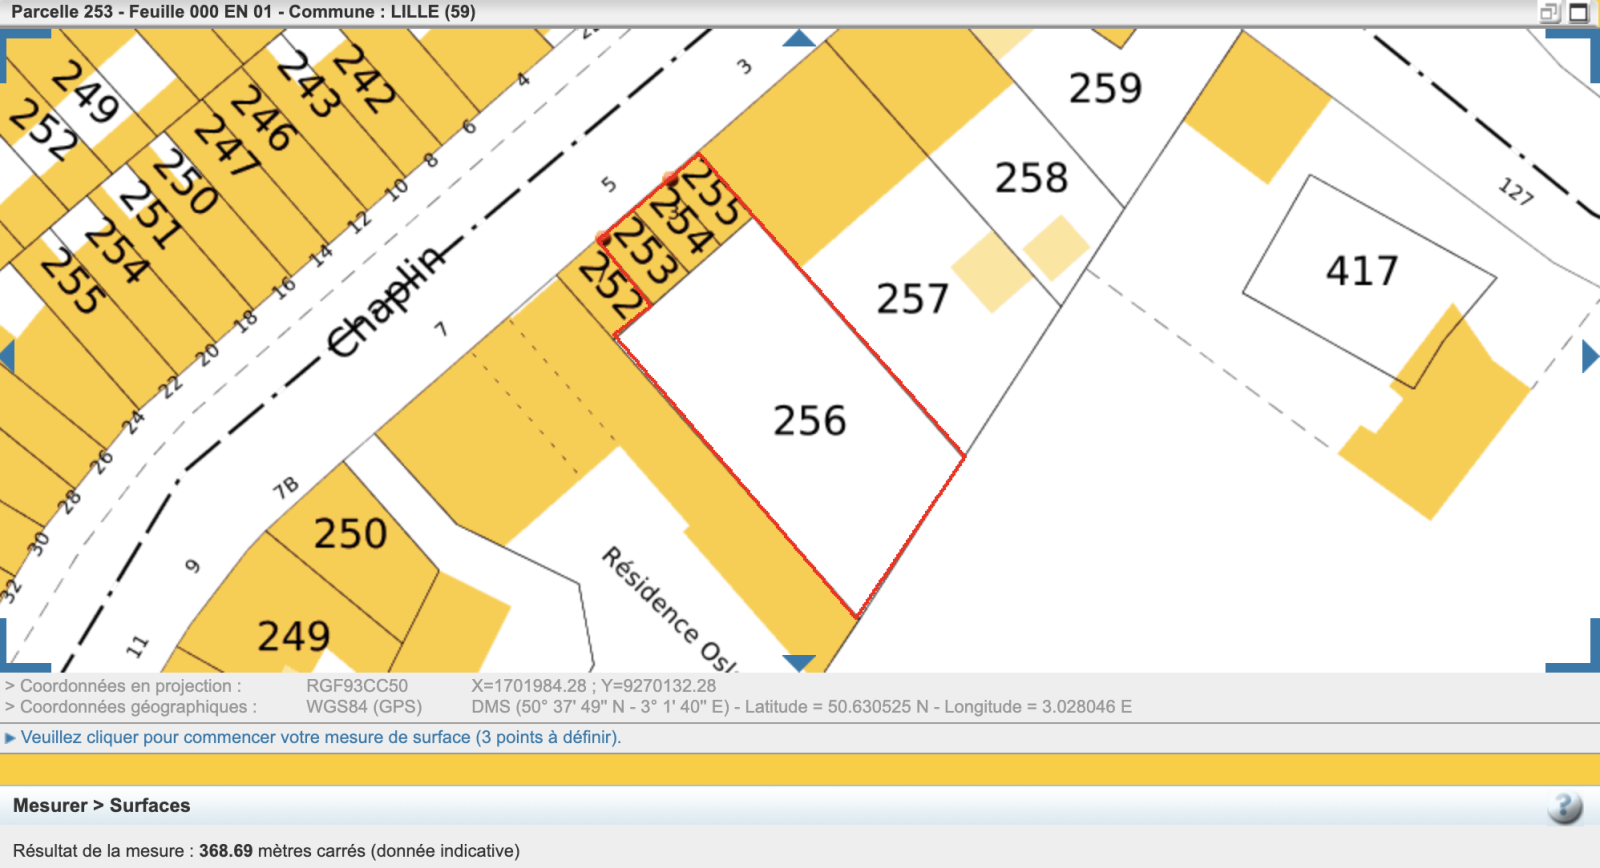Pan the map north with top arrow
Image resolution: width=1600 pixels, height=868 pixels.
(798, 39)
